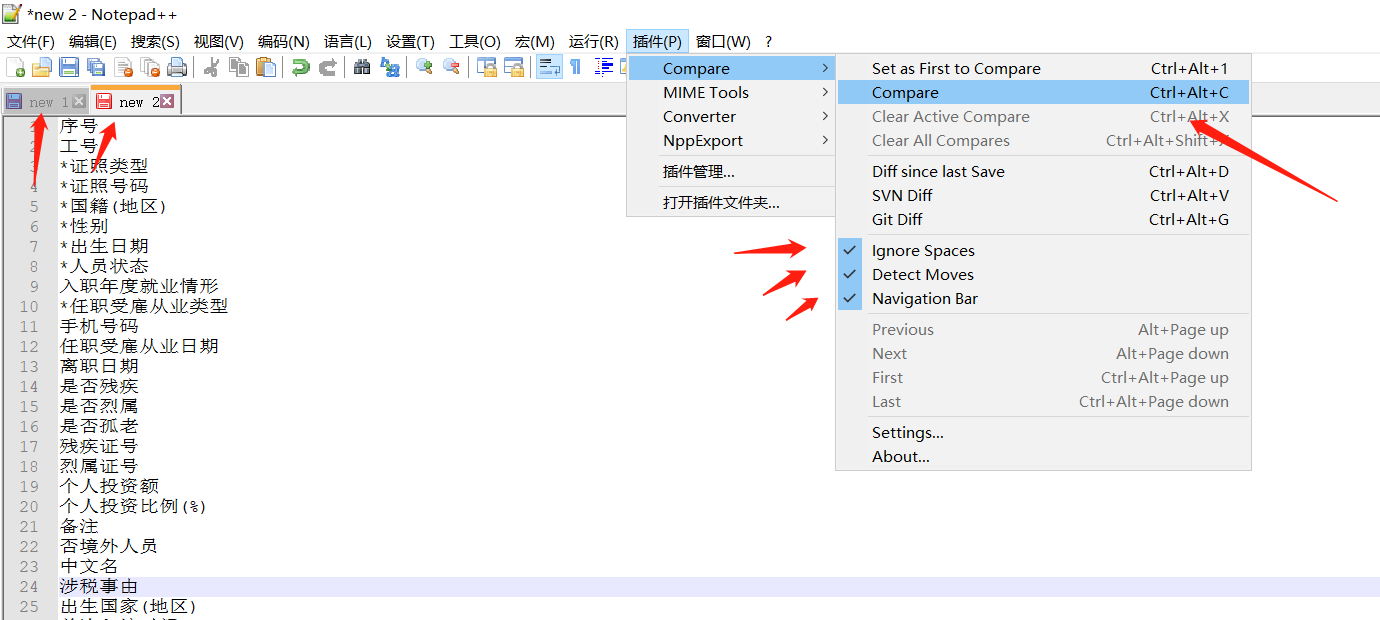The width and height of the screenshot is (1380, 620).
Task: Select Git Diff entry
Action: [x=1043, y=220]
